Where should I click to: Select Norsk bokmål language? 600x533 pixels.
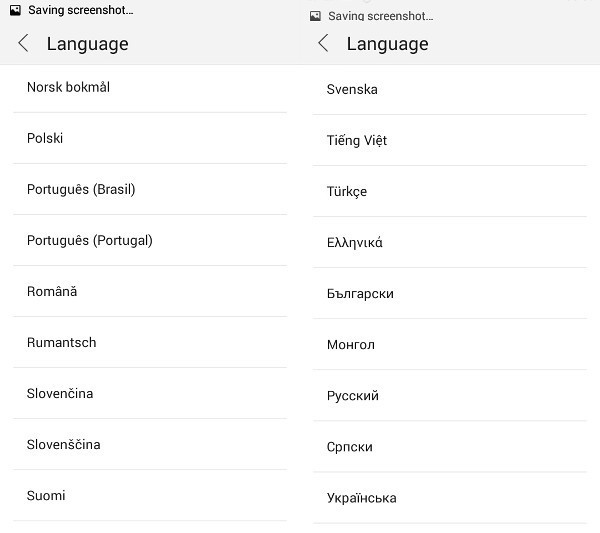(68, 87)
